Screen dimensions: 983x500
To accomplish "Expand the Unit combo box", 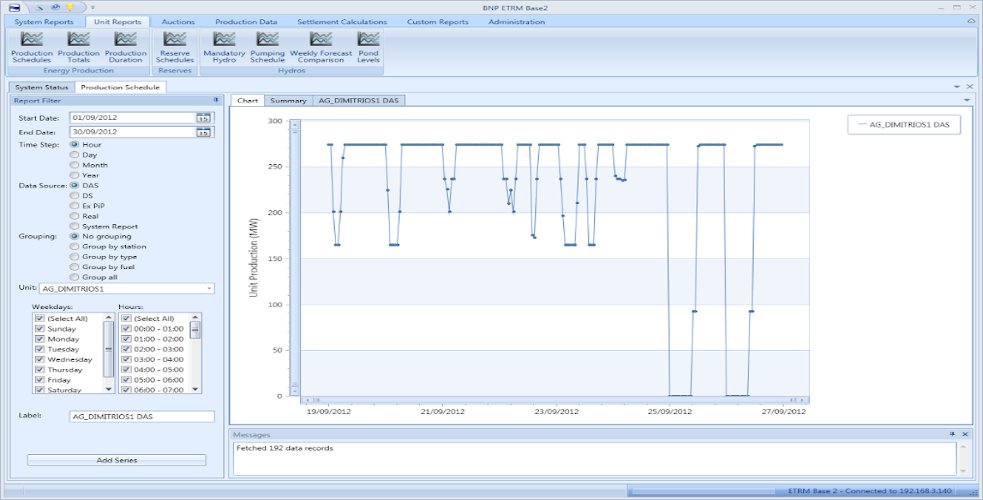I will [209, 288].
